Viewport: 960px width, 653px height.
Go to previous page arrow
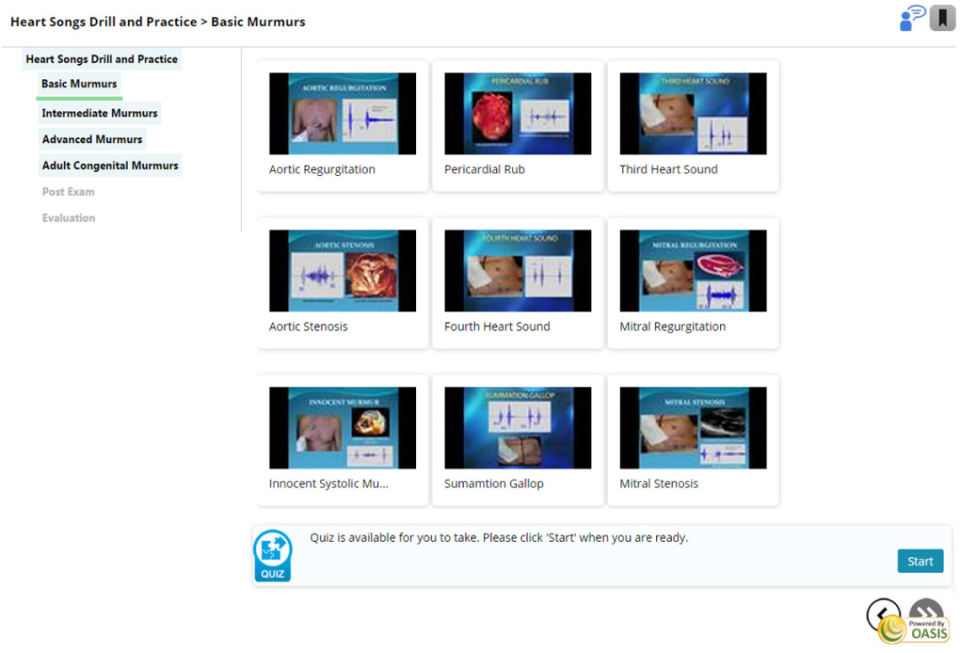tap(882, 614)
